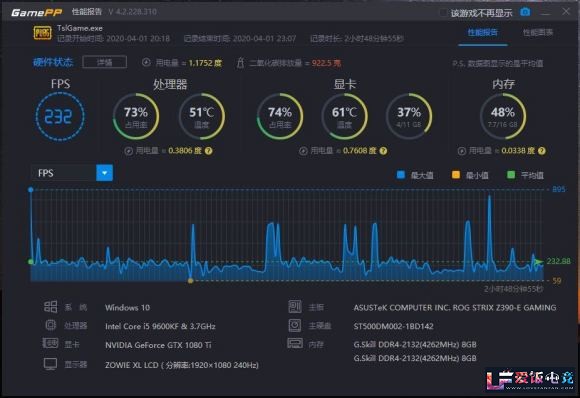This screenshot has height=398, width=580.
Task: Switch to the performance chart tab
Action: (538, 33)
